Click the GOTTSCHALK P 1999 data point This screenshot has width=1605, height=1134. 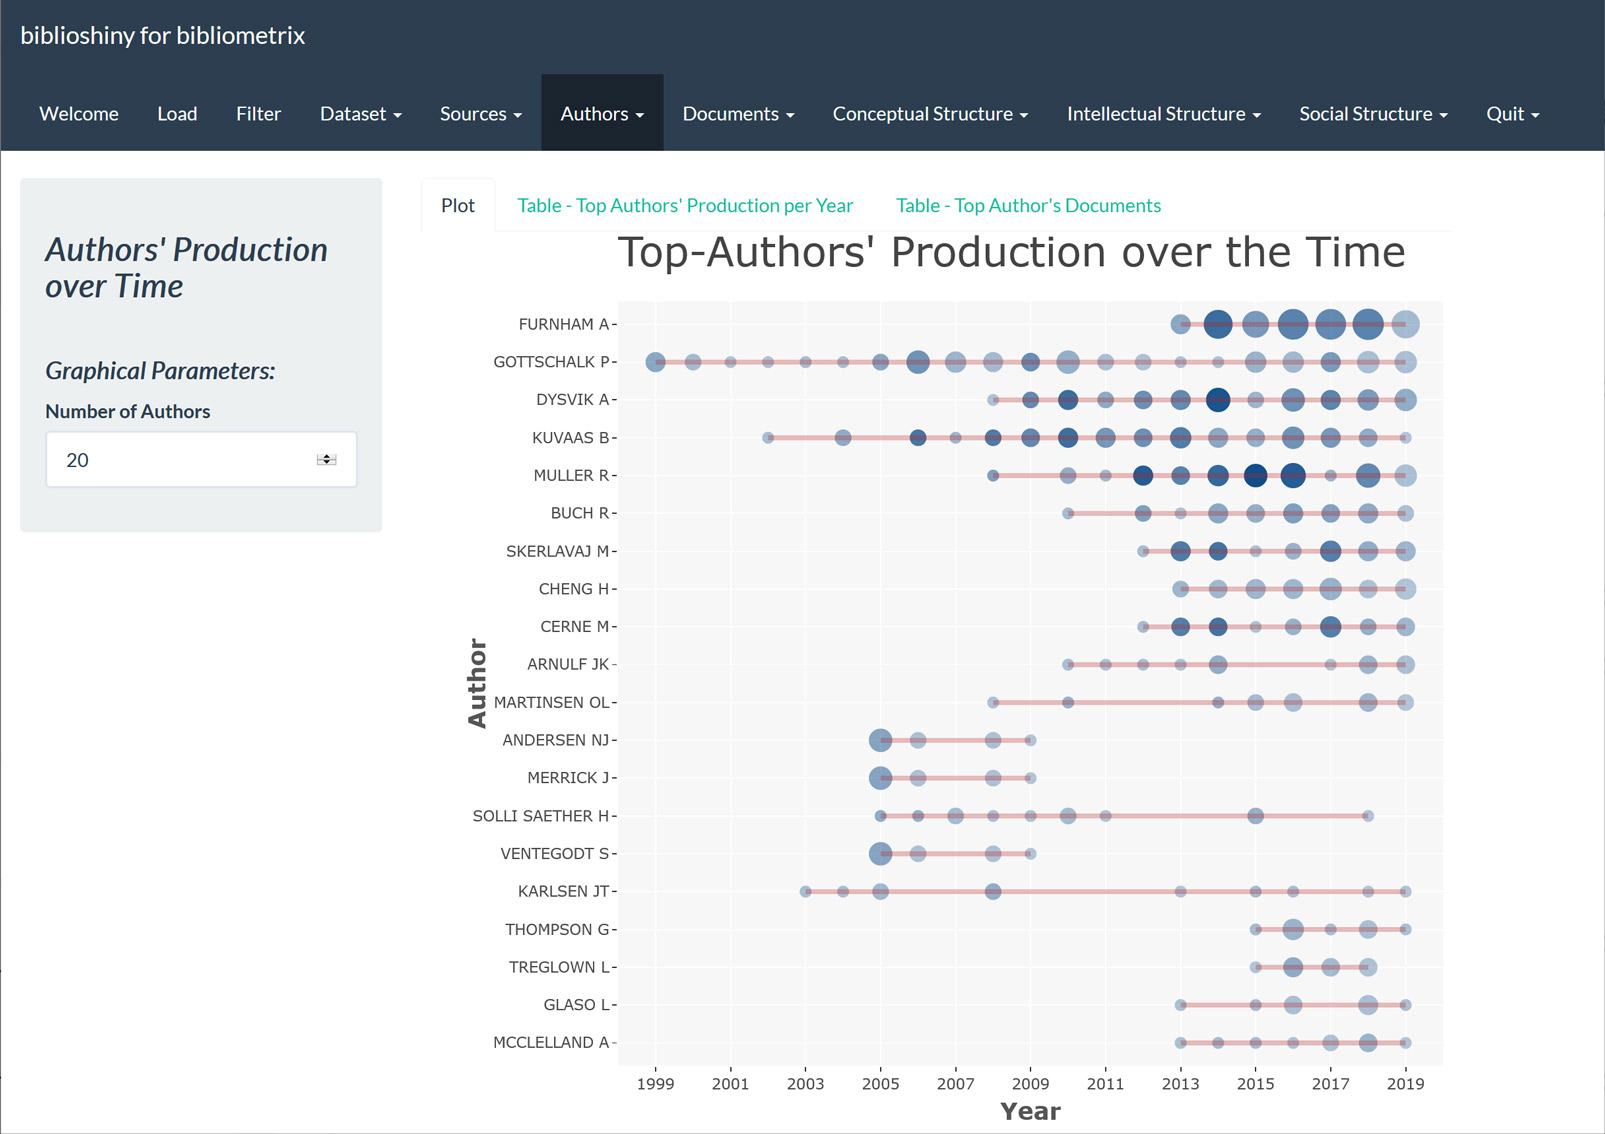pyautogui.click(x=655, y=362)
